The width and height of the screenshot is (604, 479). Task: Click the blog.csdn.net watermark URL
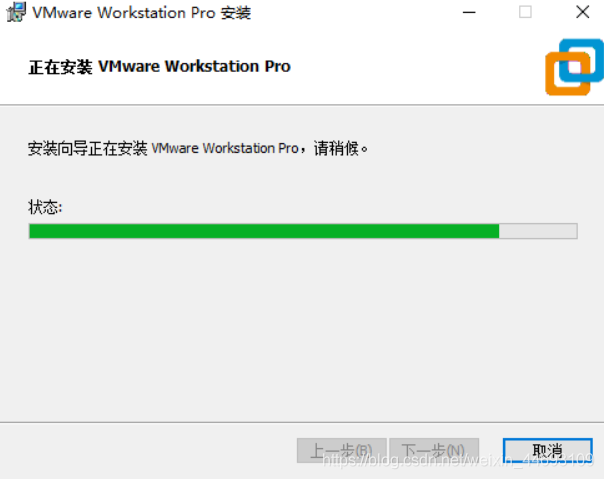point(458,460)
